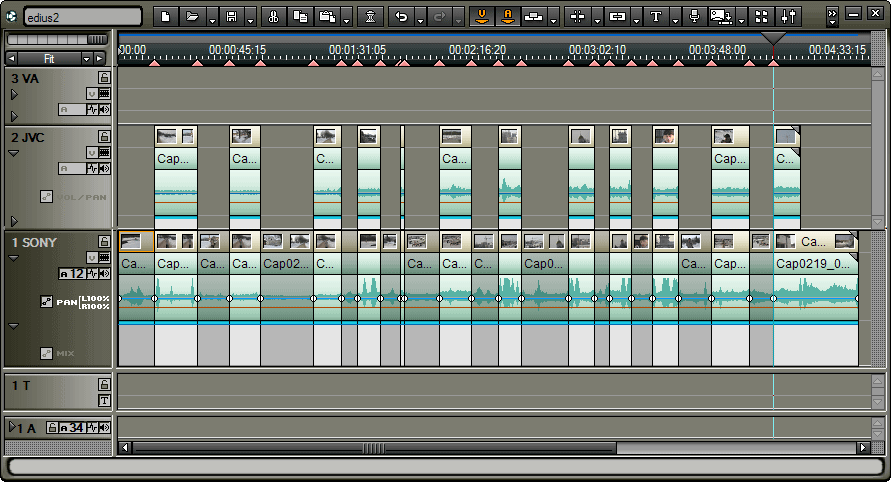Click the voice-over microphone icon
891x482 pixels.
click(693, 16)
